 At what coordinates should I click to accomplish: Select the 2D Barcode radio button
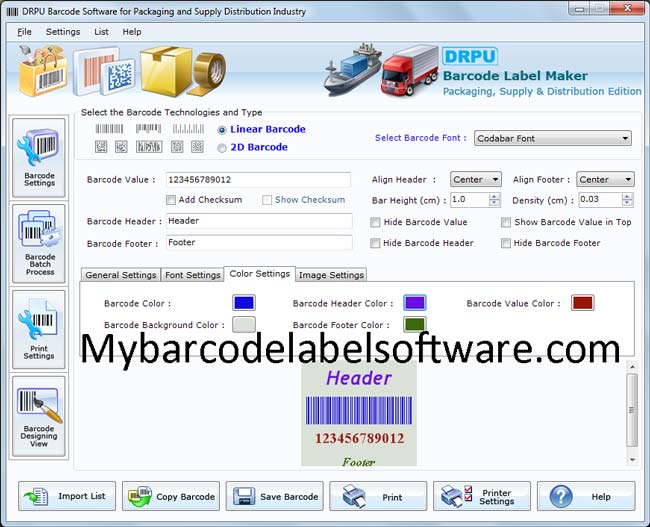(222, 148)
